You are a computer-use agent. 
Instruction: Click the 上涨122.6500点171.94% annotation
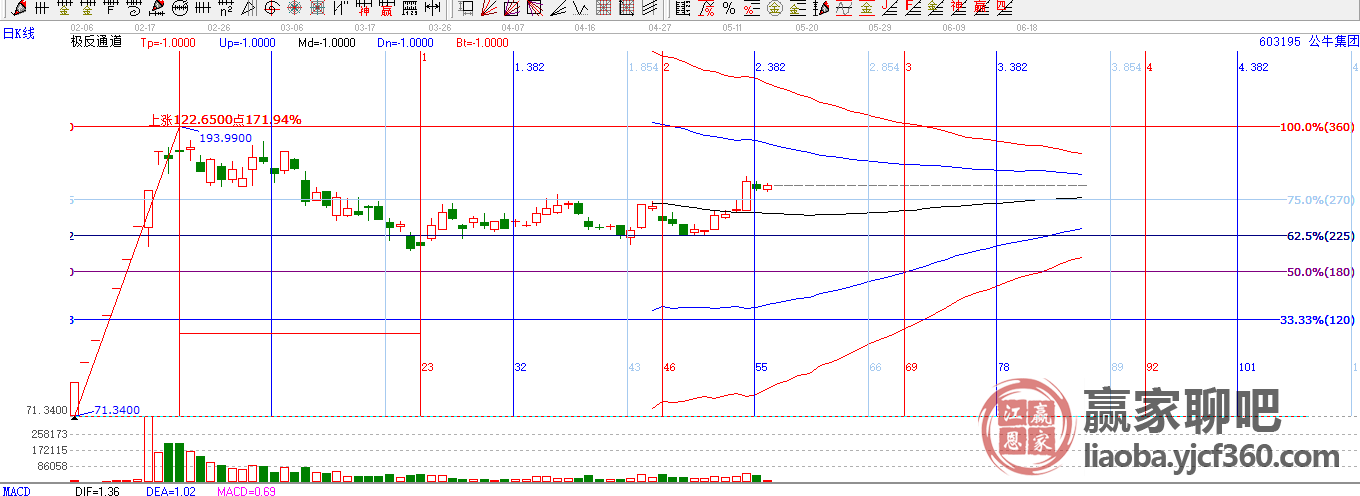click(225, 119)
